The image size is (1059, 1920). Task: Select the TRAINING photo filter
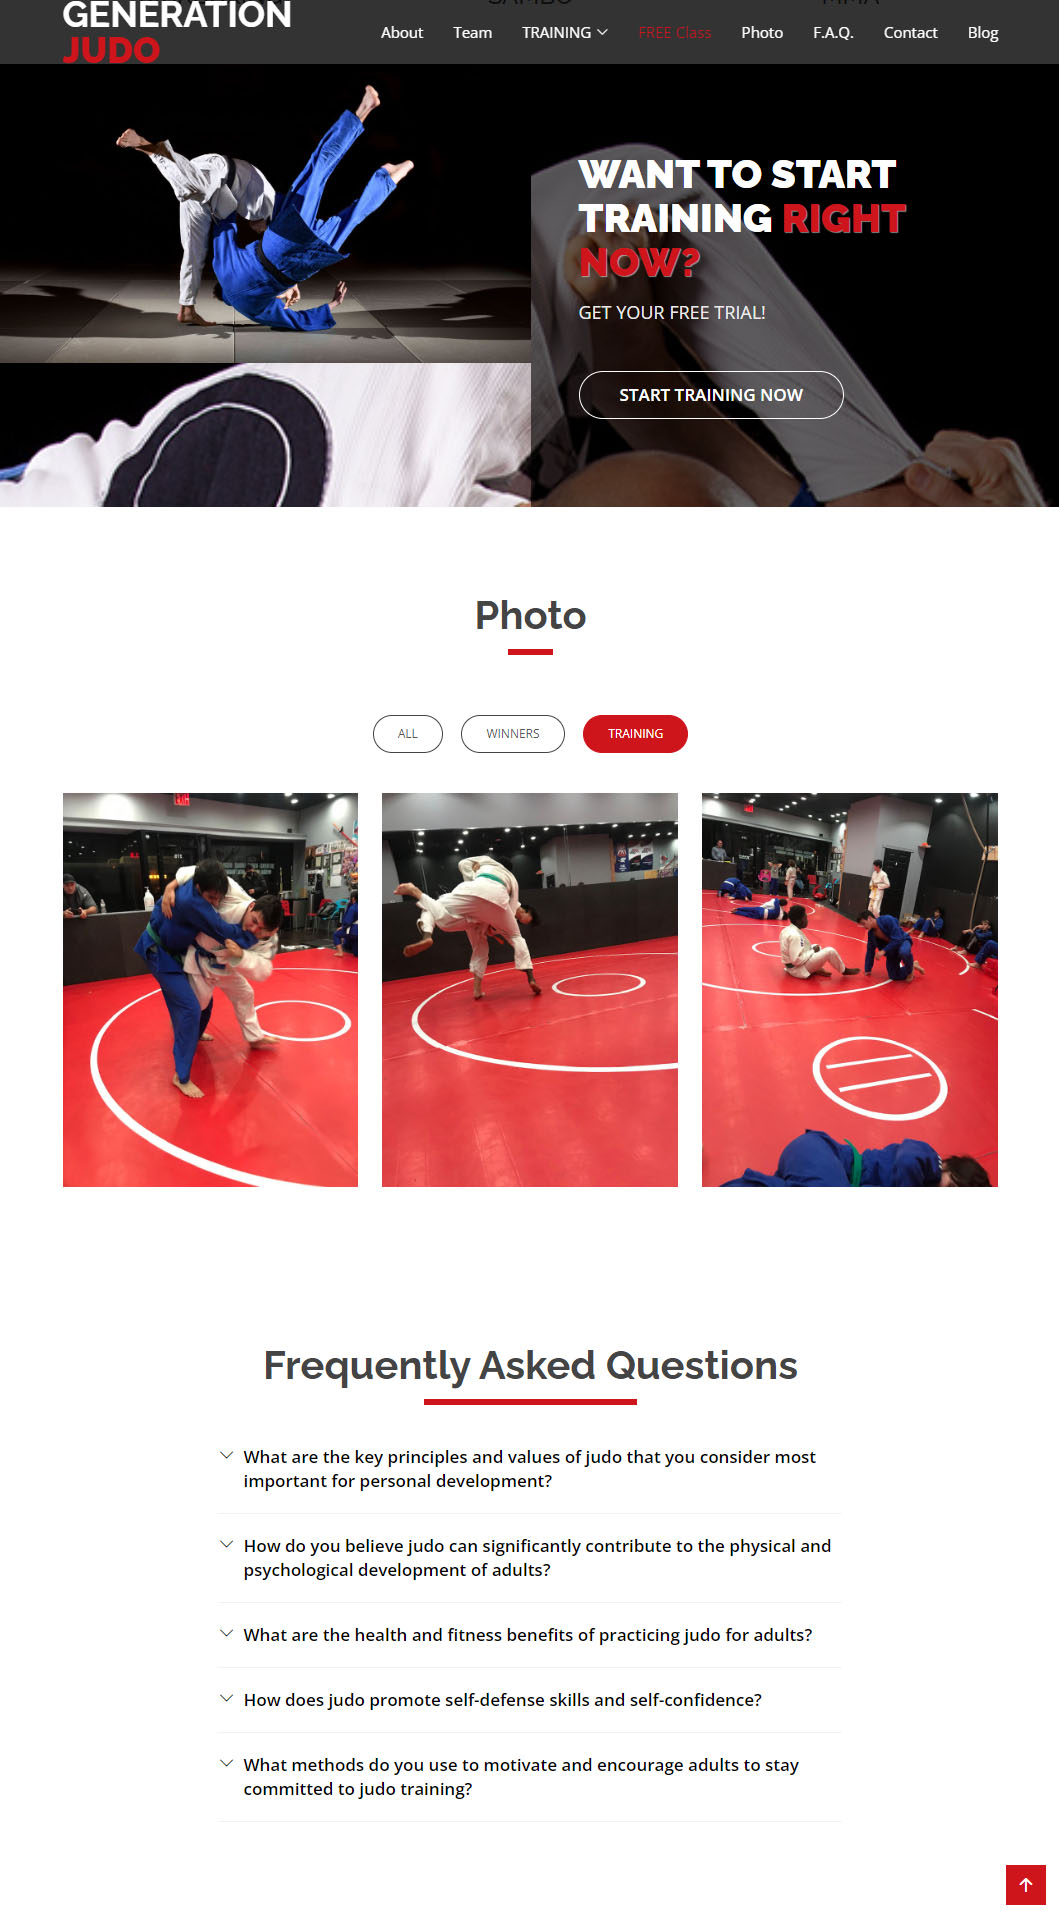pos(635,734)
